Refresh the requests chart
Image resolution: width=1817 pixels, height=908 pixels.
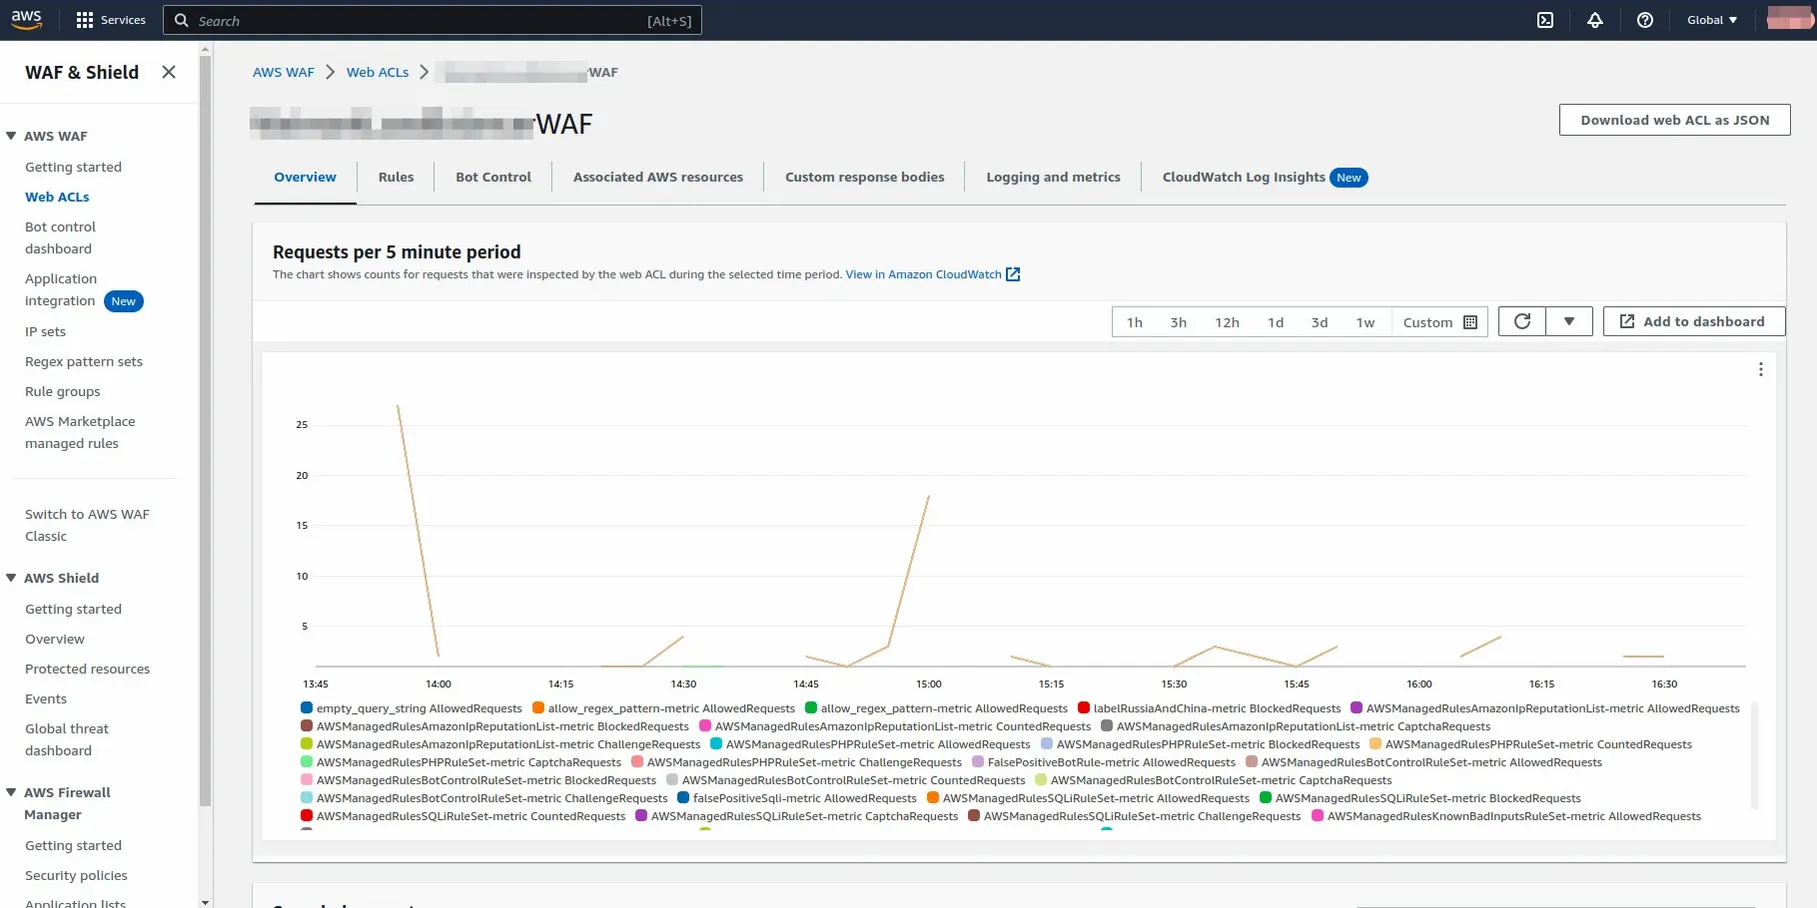pyautogui.click(x=1521, y=321)
